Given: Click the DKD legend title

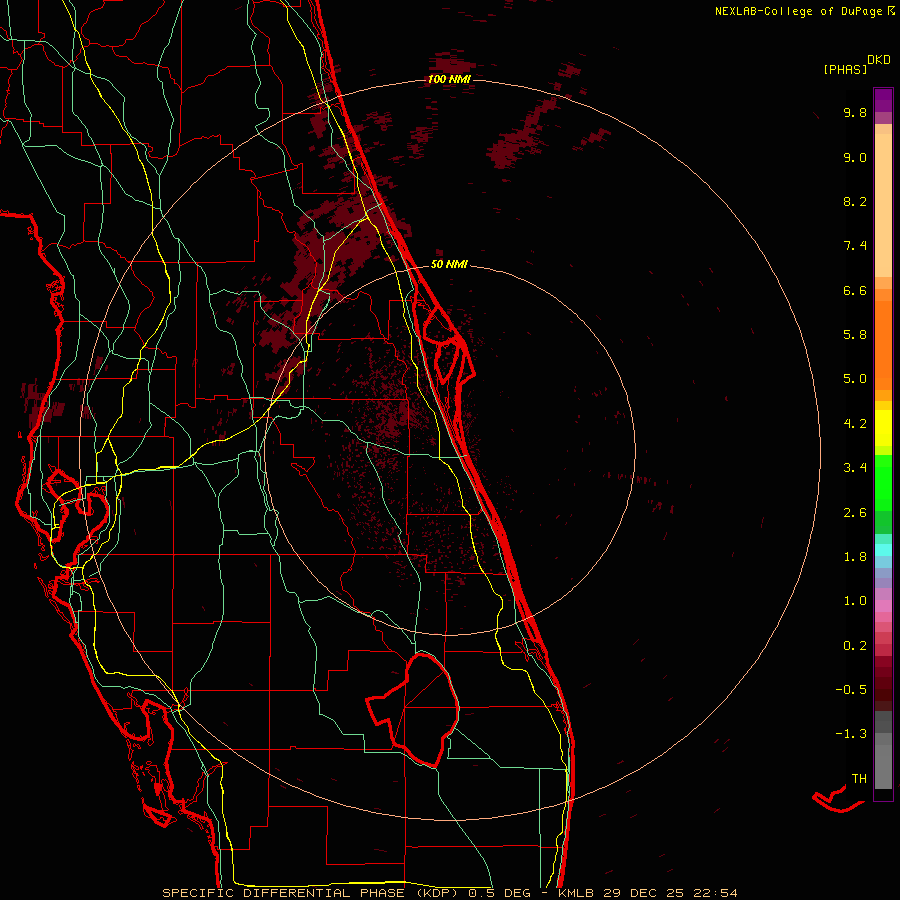Looking at the screenshot, I should (x=879, y=60).
